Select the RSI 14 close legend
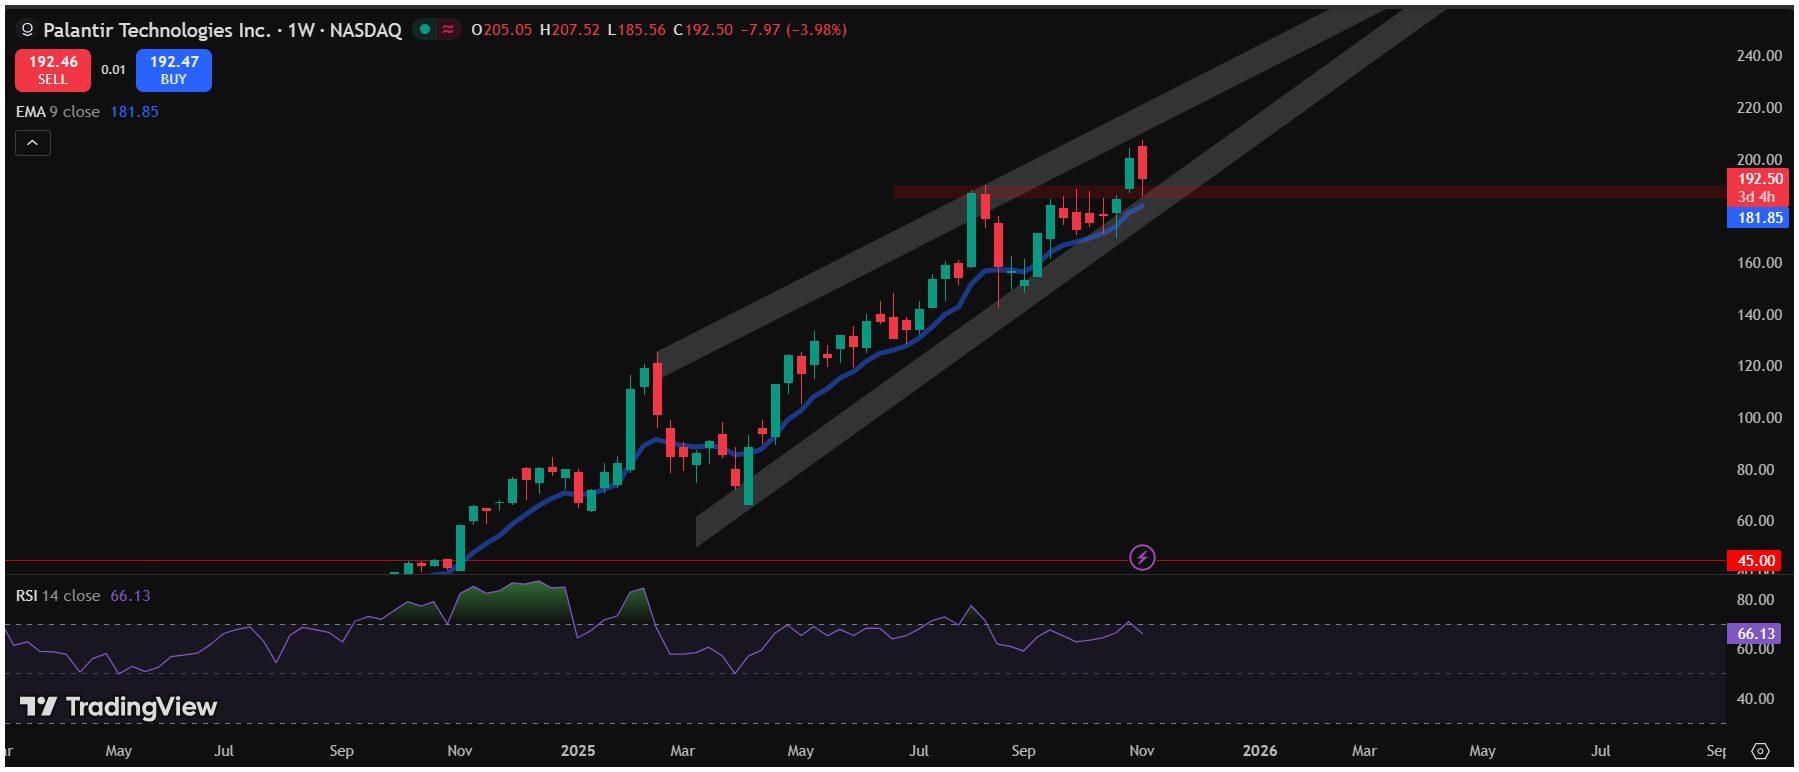This screenshot has height=772, width=1799. click(x=58, y=596)
